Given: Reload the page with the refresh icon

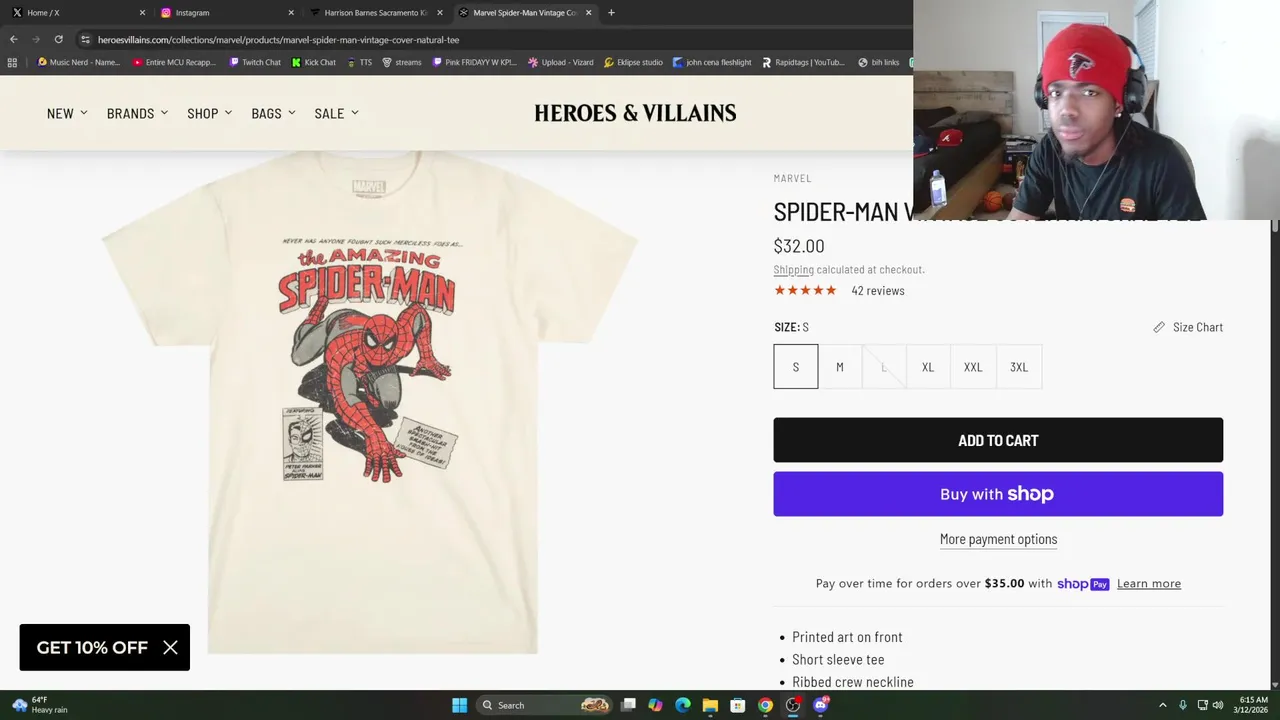Looking at the screenshot, I should [x=59, y=39].
